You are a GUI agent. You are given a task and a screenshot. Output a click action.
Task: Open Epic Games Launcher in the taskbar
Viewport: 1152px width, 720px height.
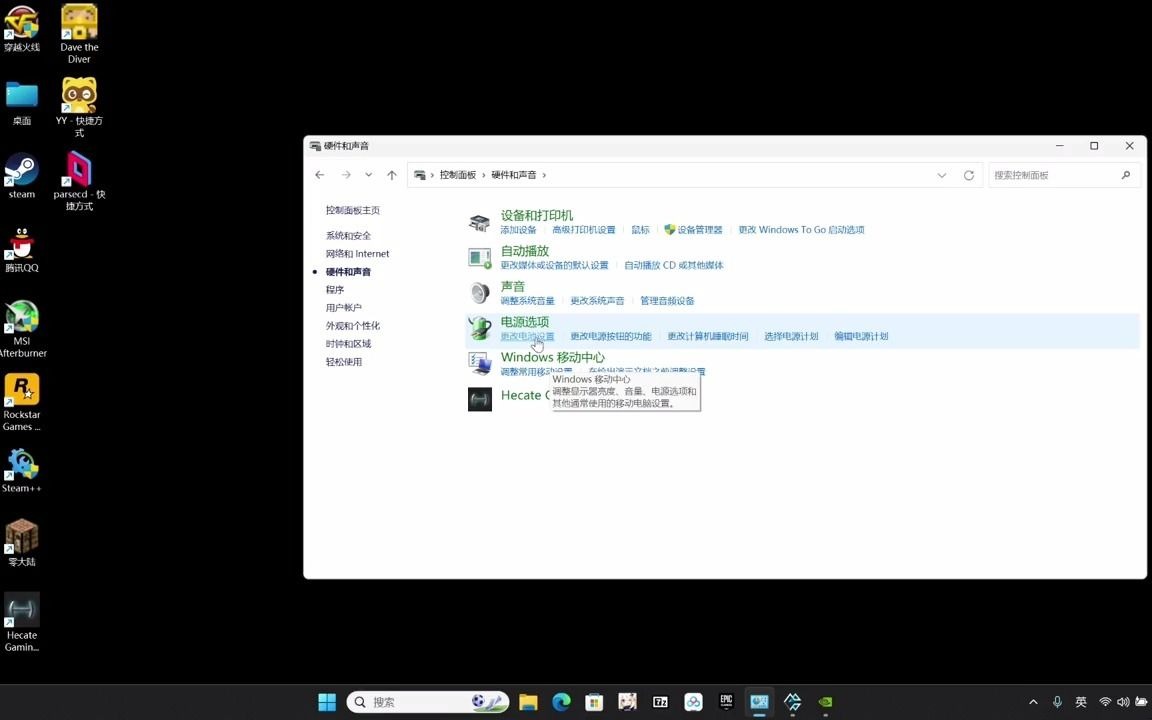[726, 702]
